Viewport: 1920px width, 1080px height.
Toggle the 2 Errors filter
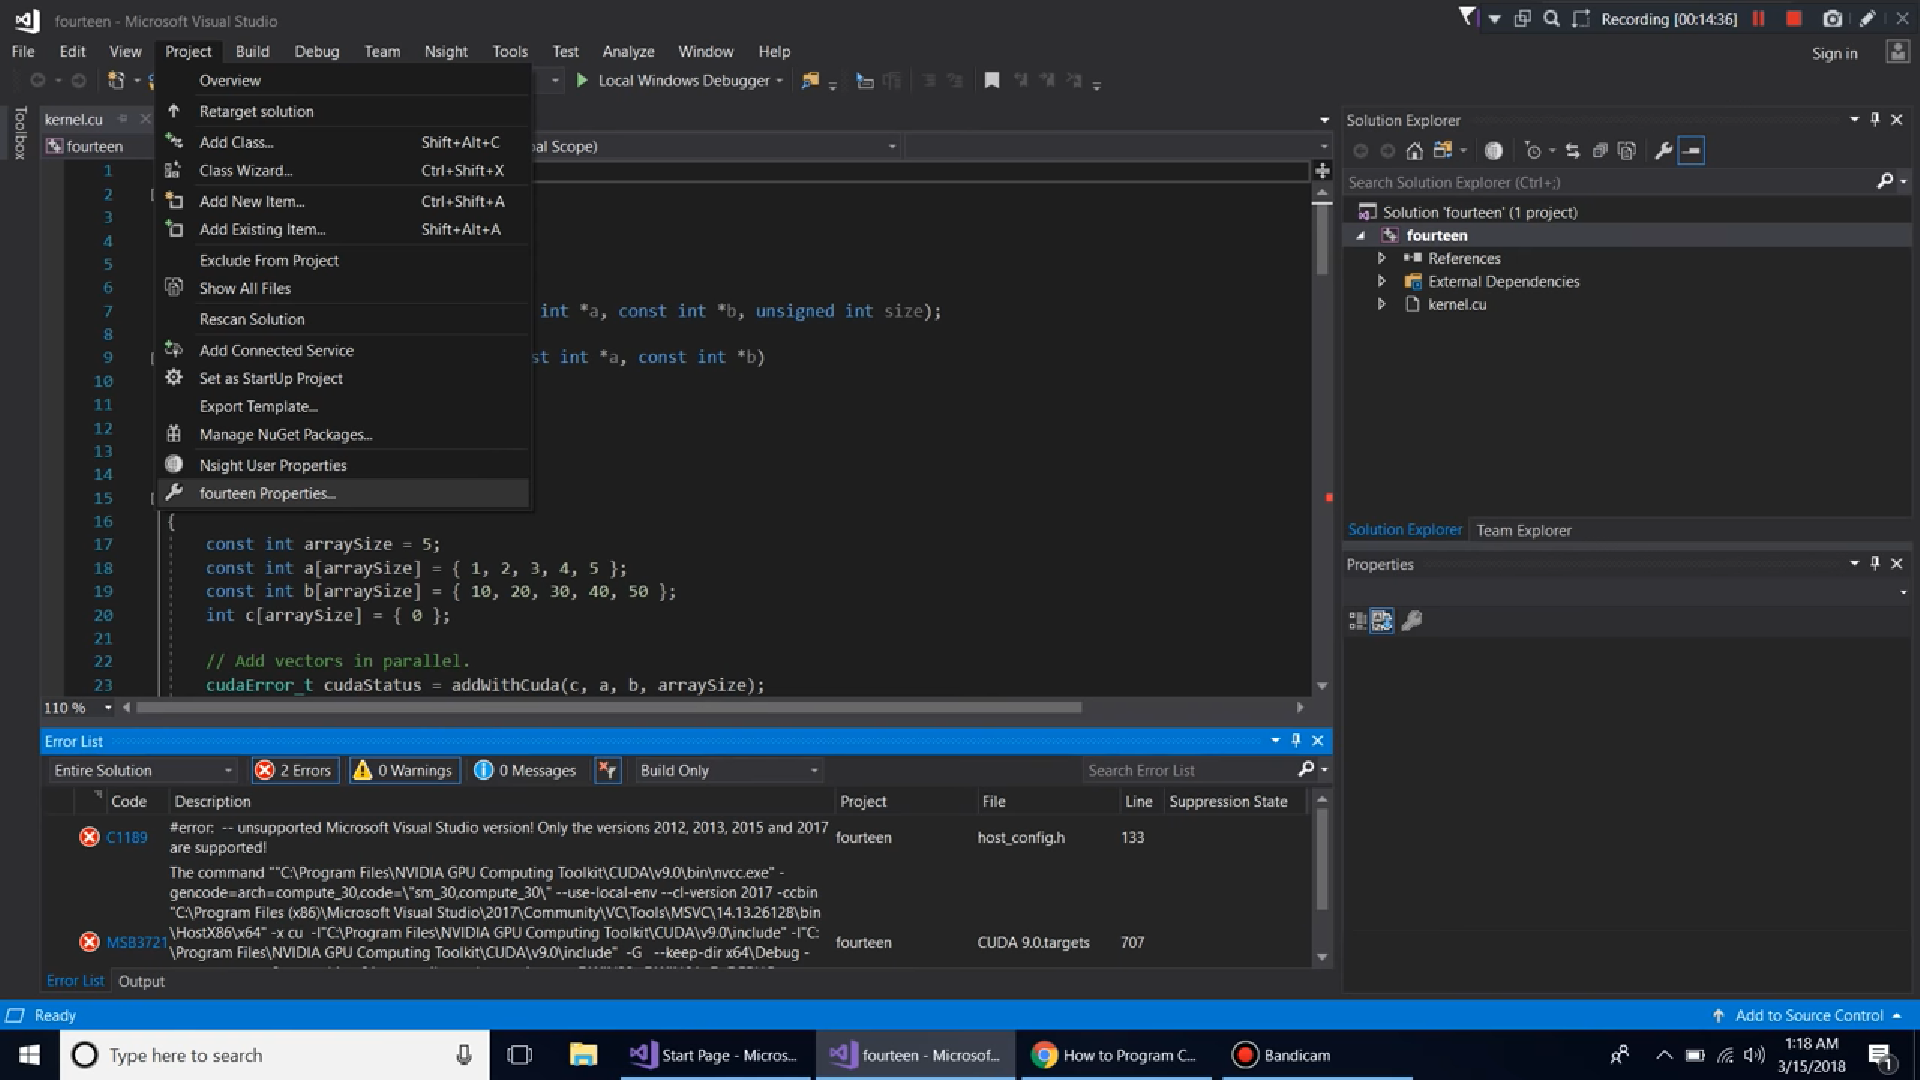295,770
